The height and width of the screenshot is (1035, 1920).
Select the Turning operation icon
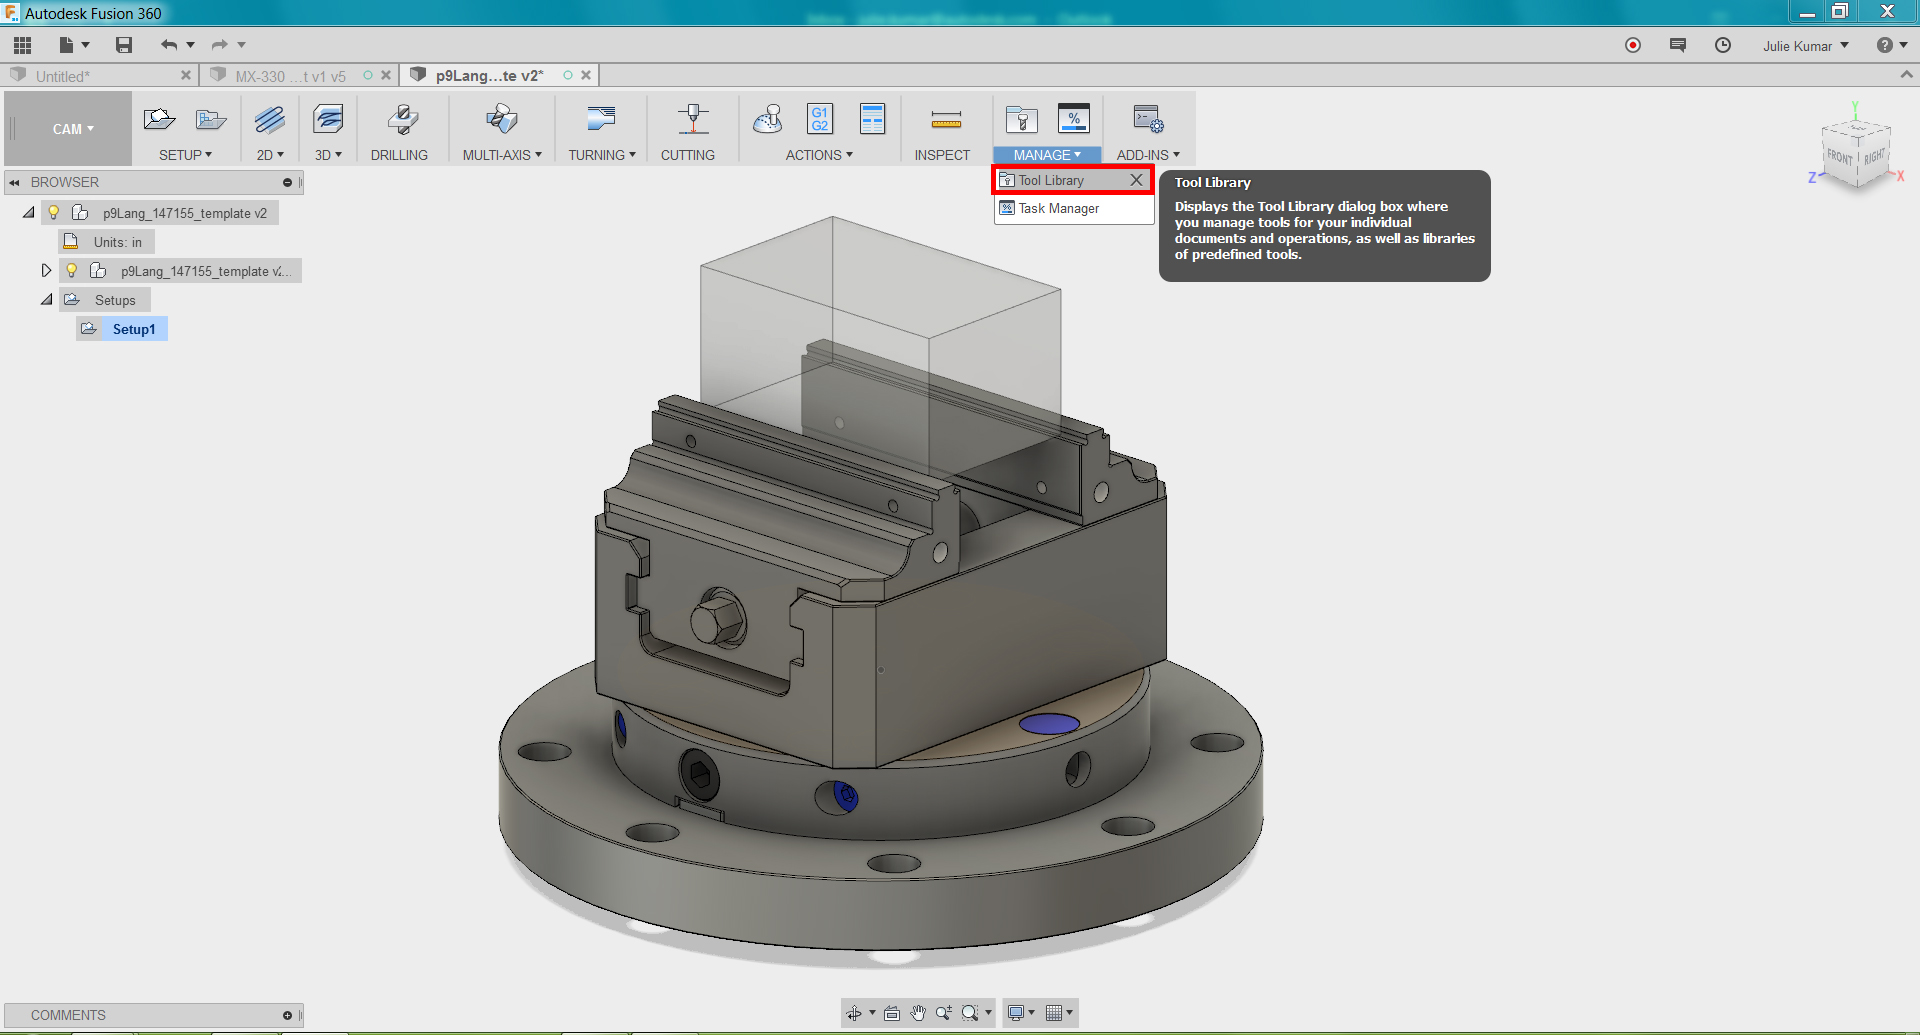click(x=601, y=120)
